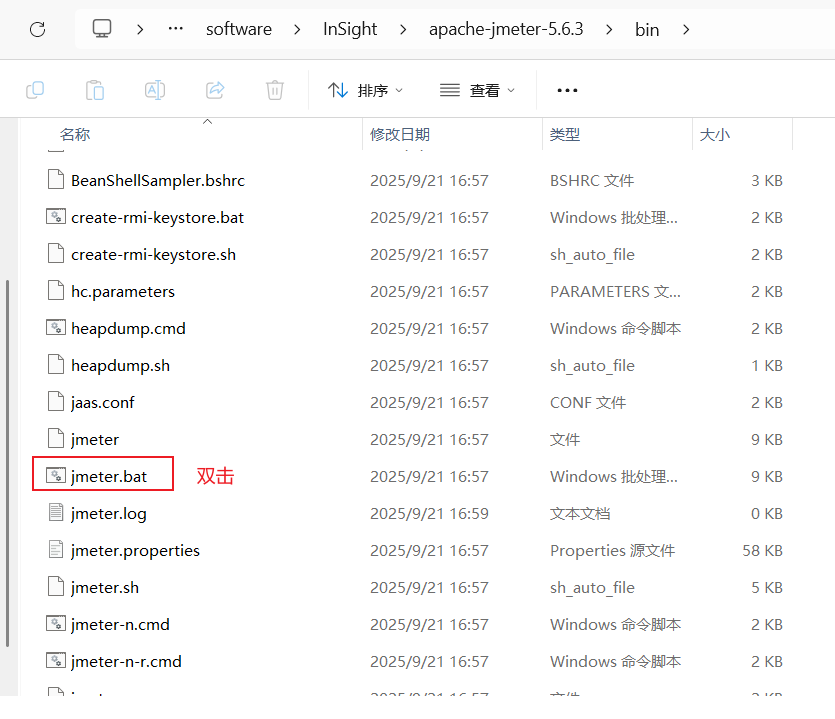835x719 pixels.
Task: Sort by 类型 column header
Action: point(564,134)
